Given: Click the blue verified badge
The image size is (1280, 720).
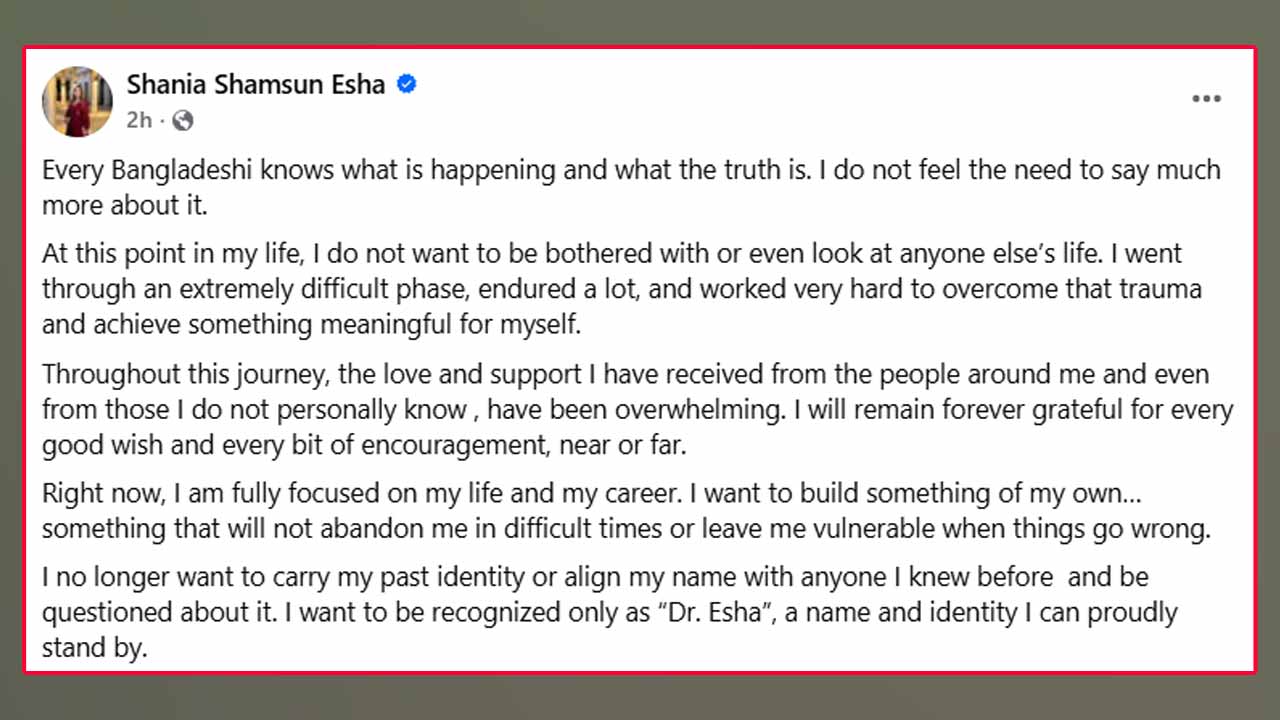Looking at the screenshot, I should coord(407,85).
